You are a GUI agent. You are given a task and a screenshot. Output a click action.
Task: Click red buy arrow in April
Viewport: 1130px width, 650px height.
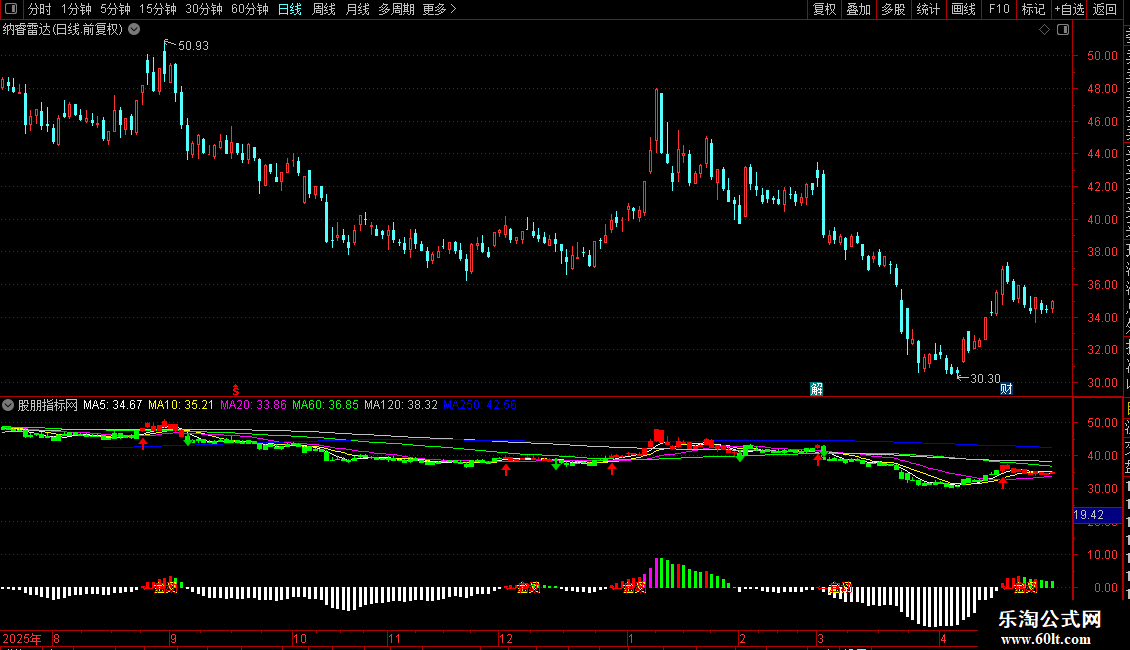click(1002, 482)
